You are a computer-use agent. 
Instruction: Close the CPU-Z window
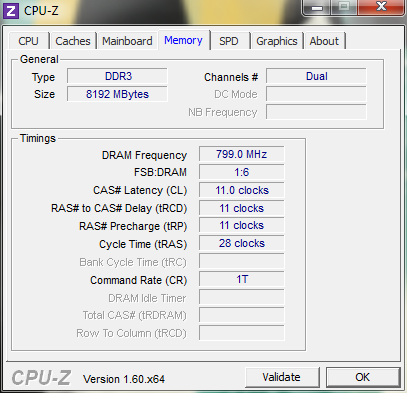pos(381,7)
